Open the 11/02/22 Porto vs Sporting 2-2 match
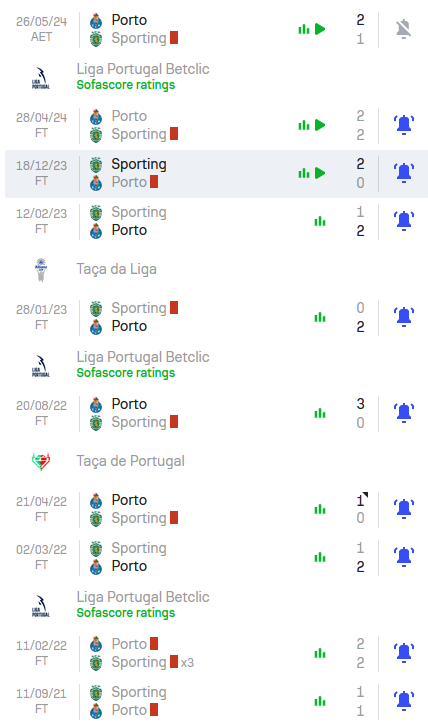This screenshot has width=428, height=727. tap(214, 653)
